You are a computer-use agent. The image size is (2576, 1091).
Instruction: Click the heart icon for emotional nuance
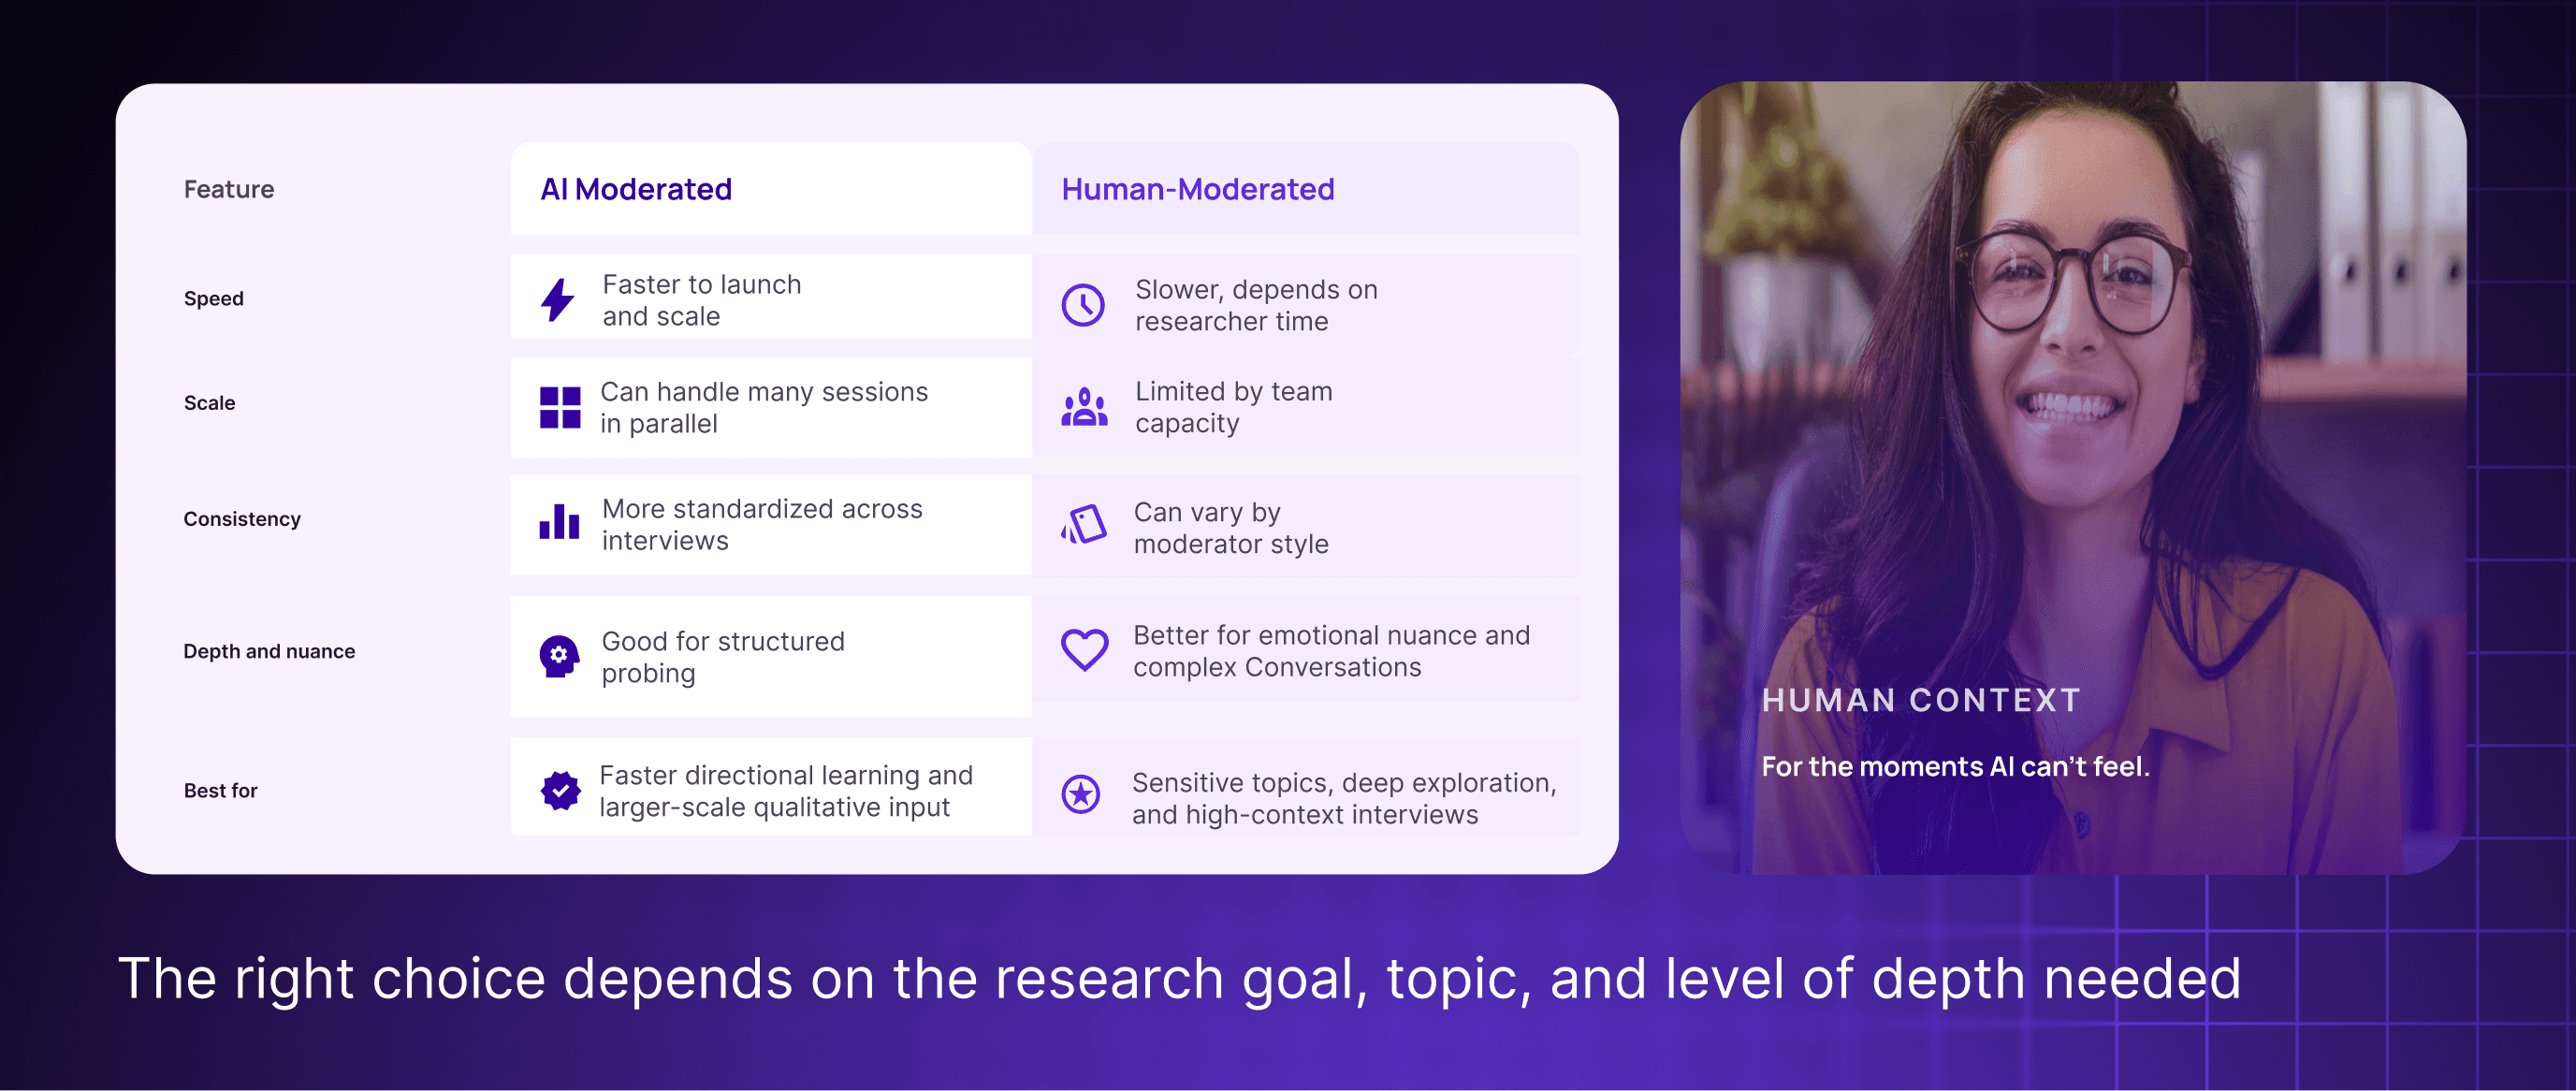click(1084, 650)
